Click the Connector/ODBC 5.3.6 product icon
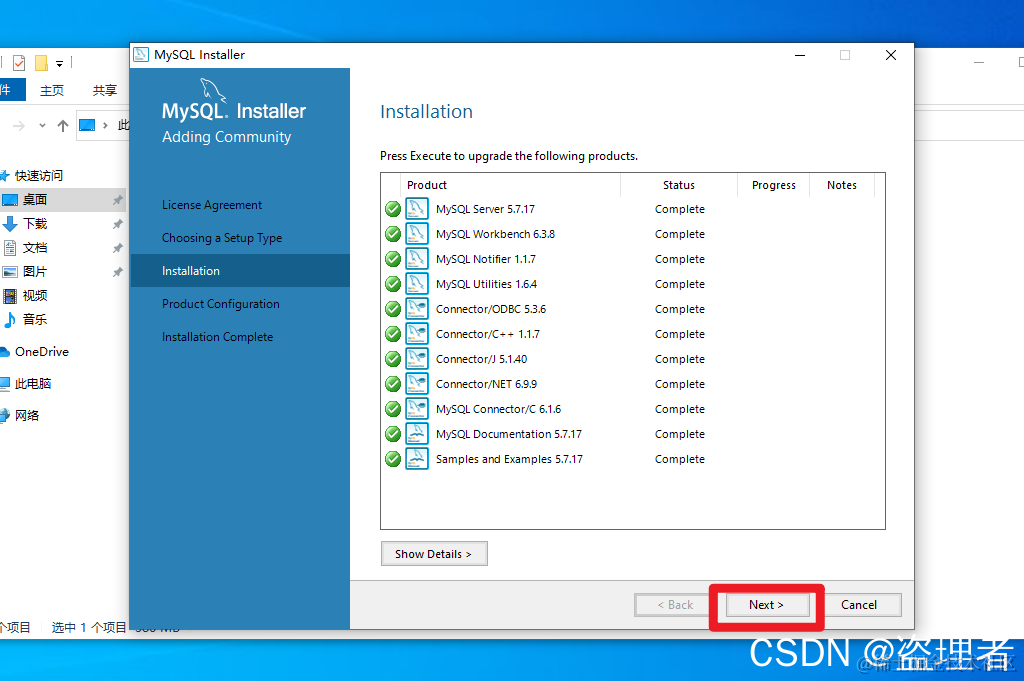The image size is (1024, 681). click(417, 309)
